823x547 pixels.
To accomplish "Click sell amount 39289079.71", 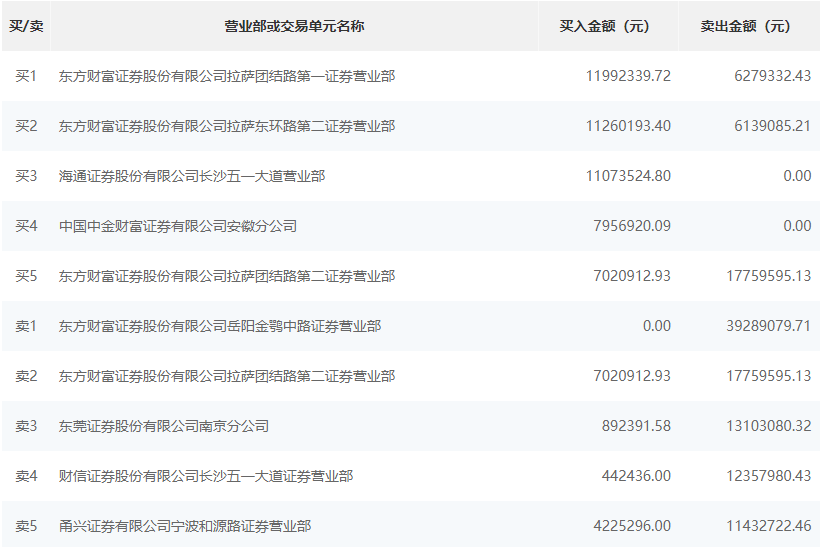I will [769, 326].
